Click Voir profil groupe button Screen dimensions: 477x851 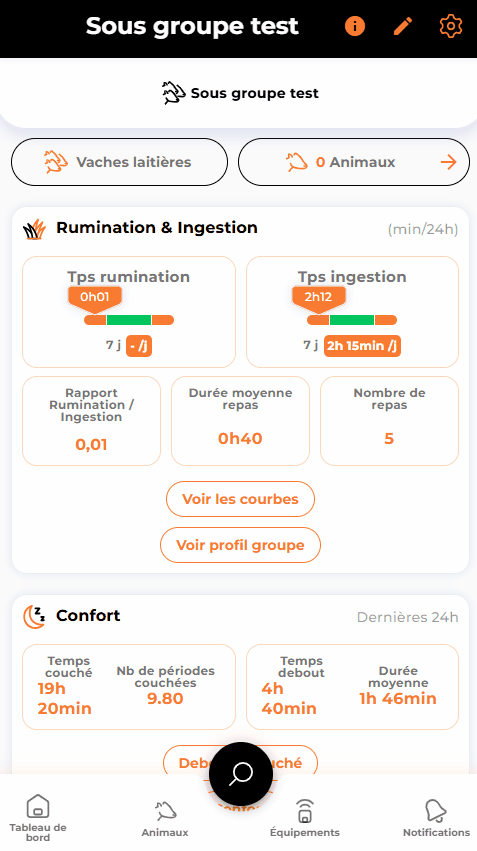240,545
